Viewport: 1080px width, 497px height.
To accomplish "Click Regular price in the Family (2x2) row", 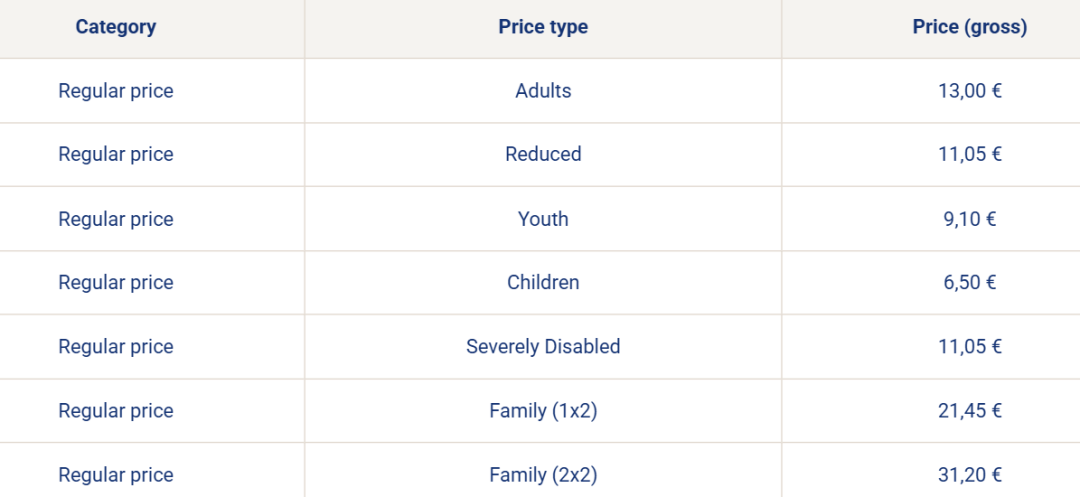I will (x=116, y=475).
